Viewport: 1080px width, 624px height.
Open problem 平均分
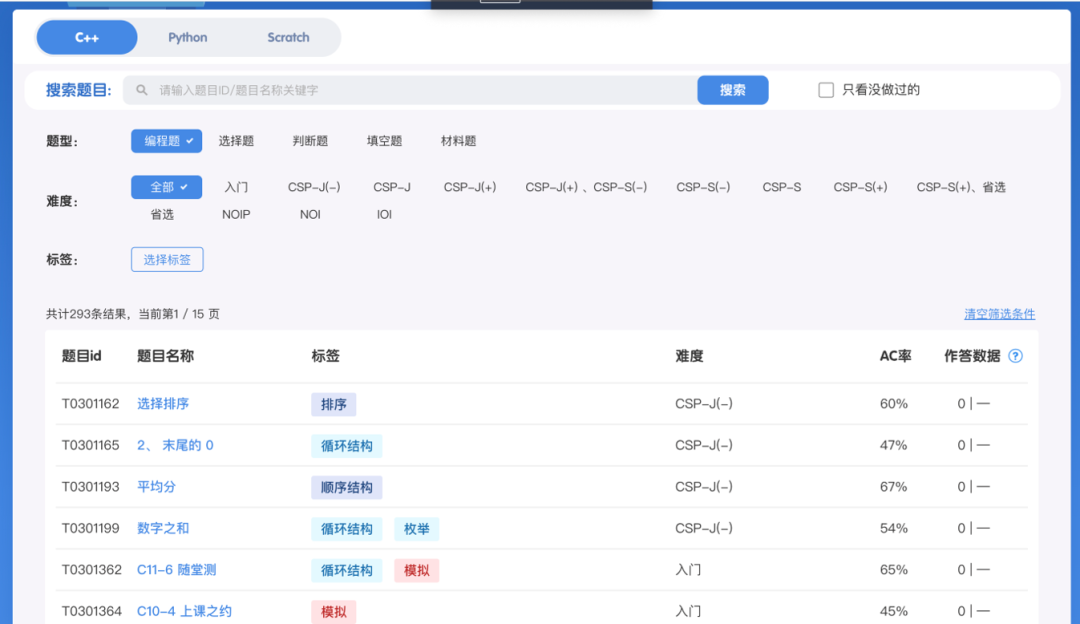pyautogui.click(x=156, y=487)
